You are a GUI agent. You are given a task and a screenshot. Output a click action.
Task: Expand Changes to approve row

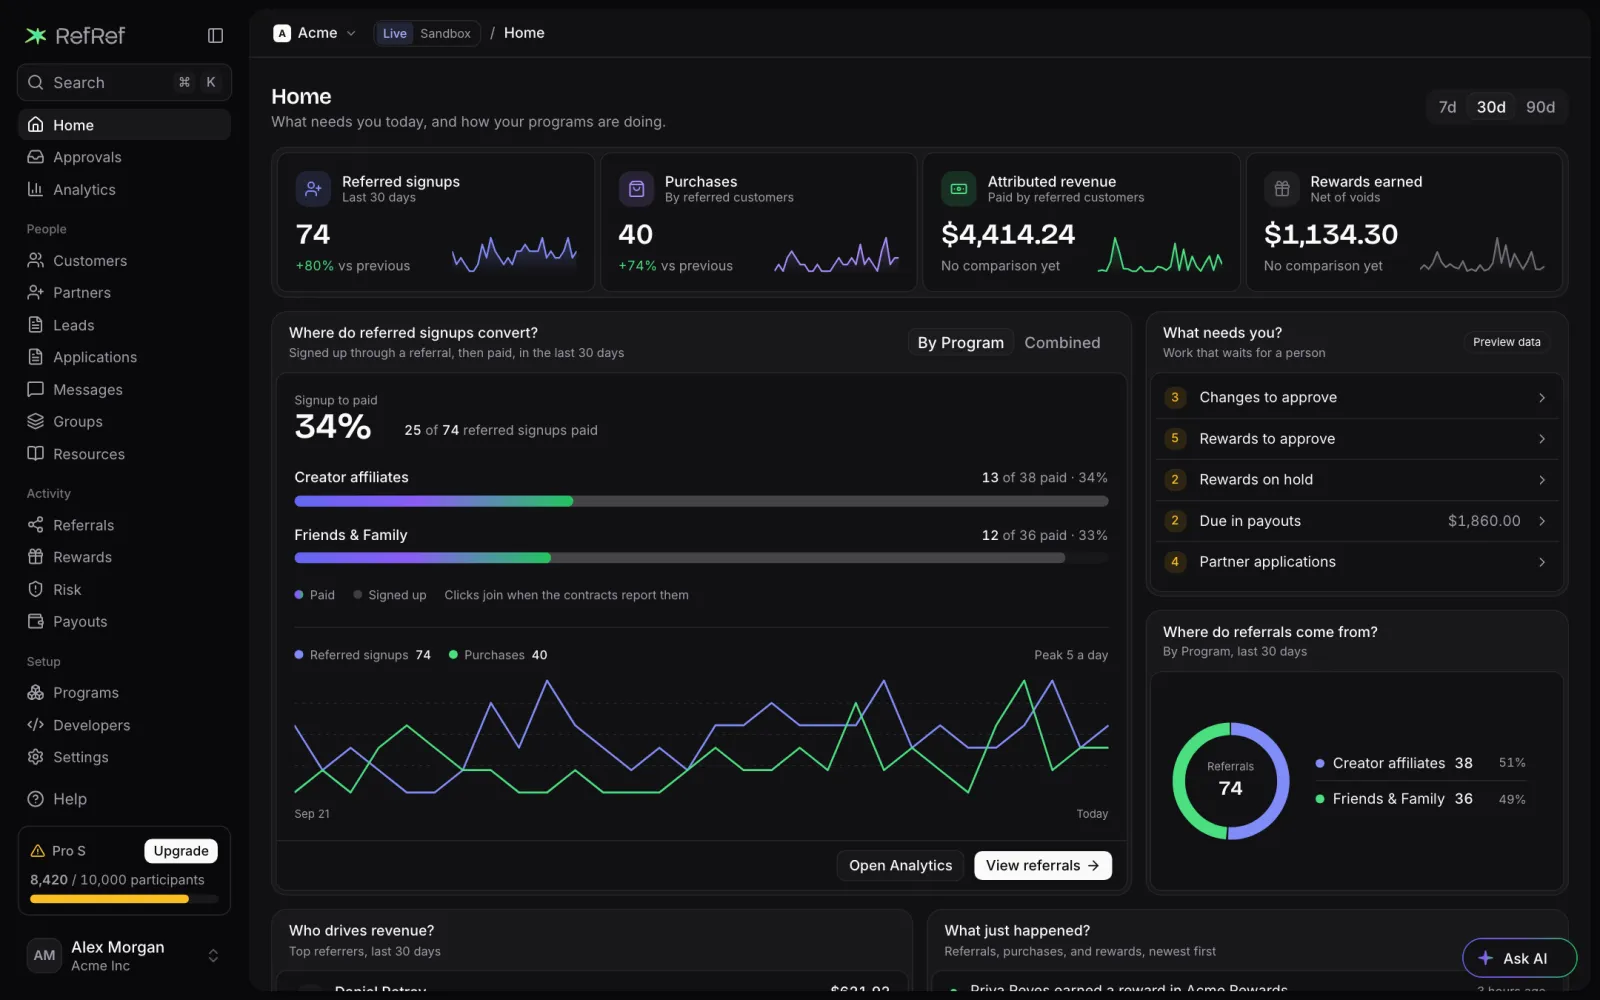tap(1356, 397)
